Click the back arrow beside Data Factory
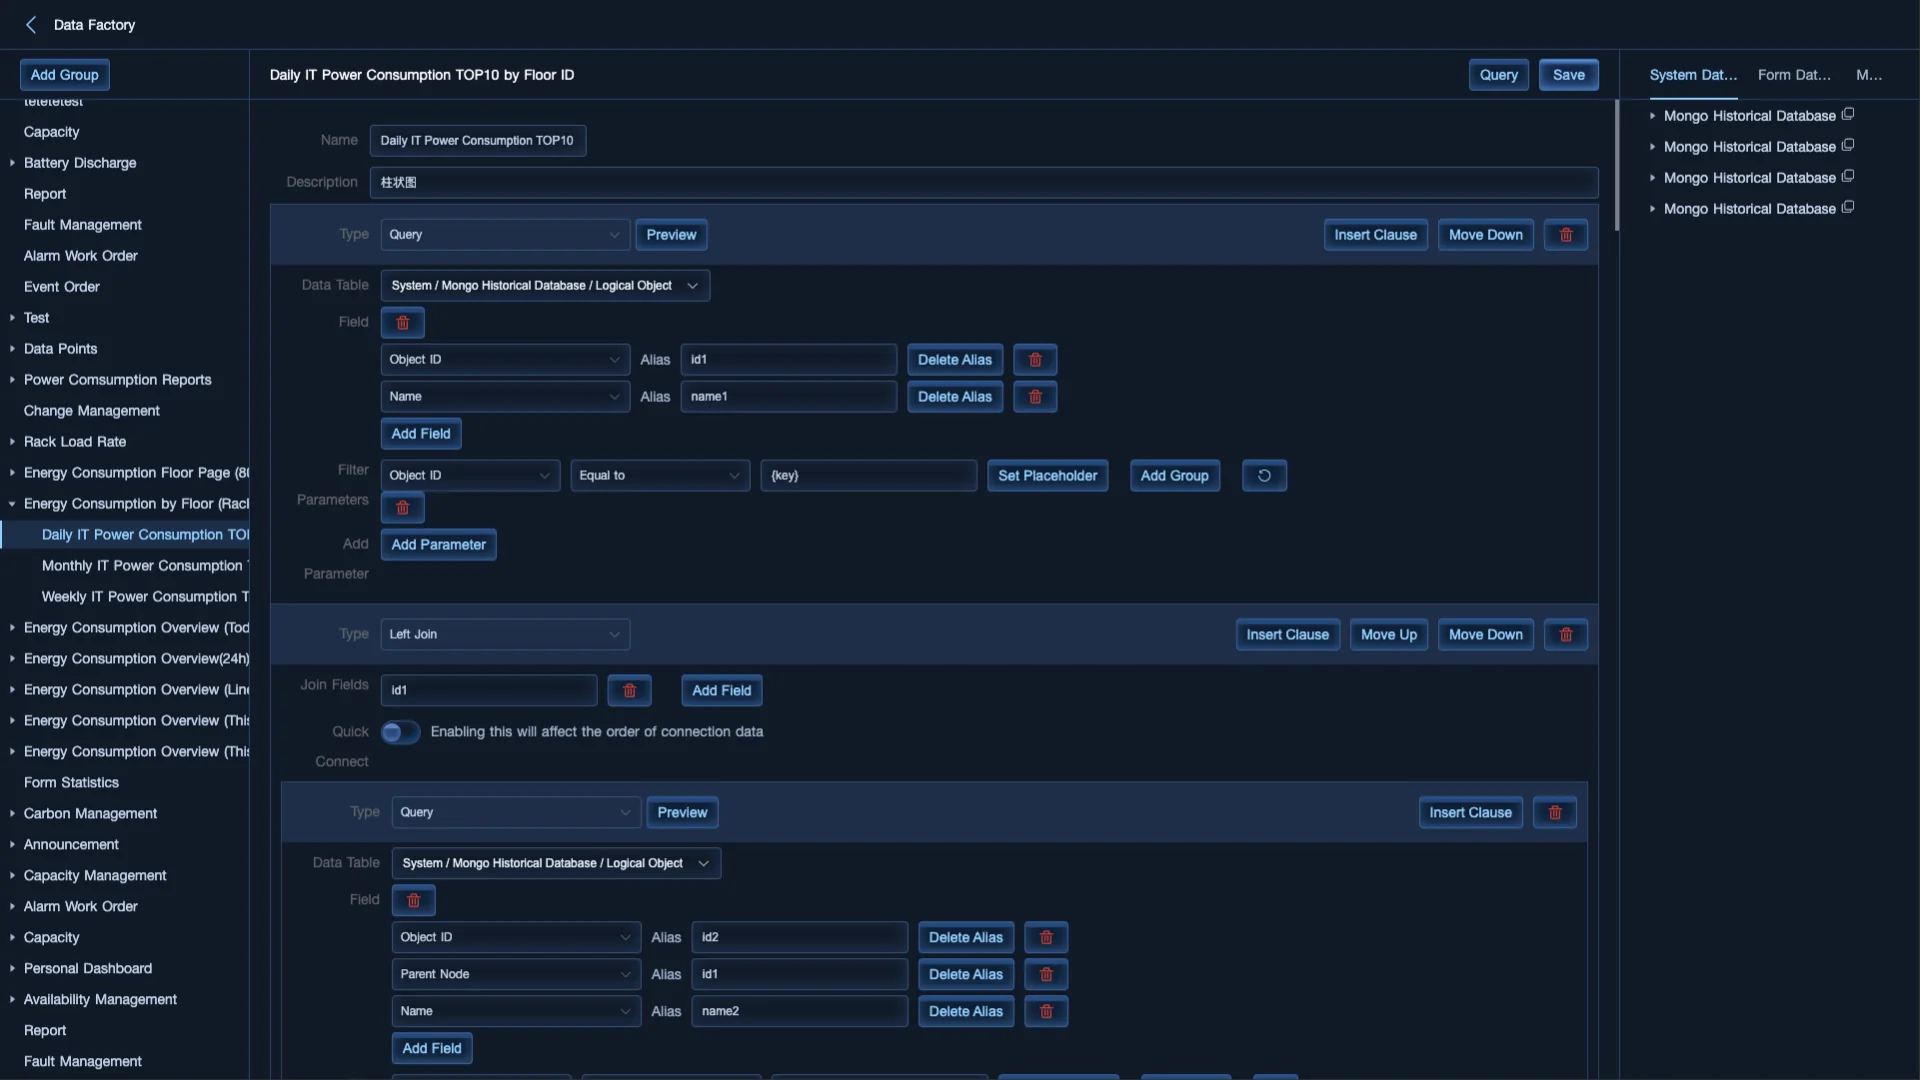The height and width of the screenshot is (1080, 1920). (x=31, y=24)
